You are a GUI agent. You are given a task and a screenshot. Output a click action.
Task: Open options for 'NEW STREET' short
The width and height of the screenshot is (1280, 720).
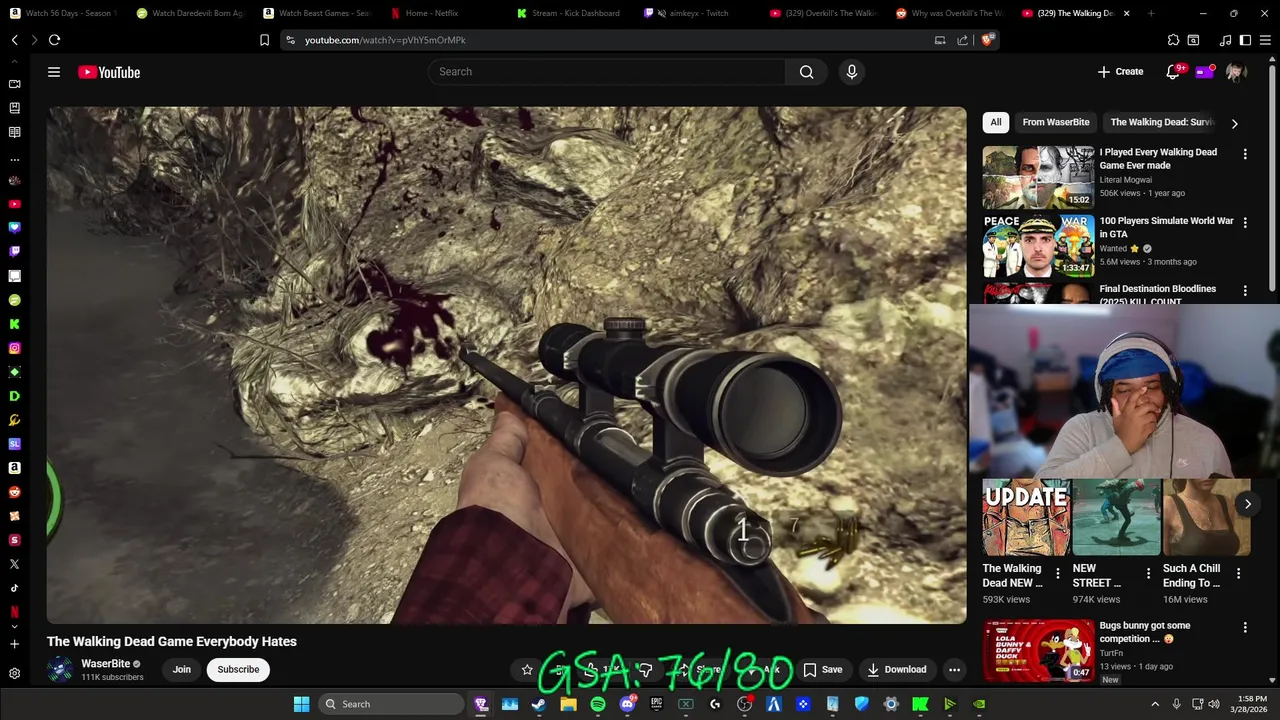(x=1148, y=574)
